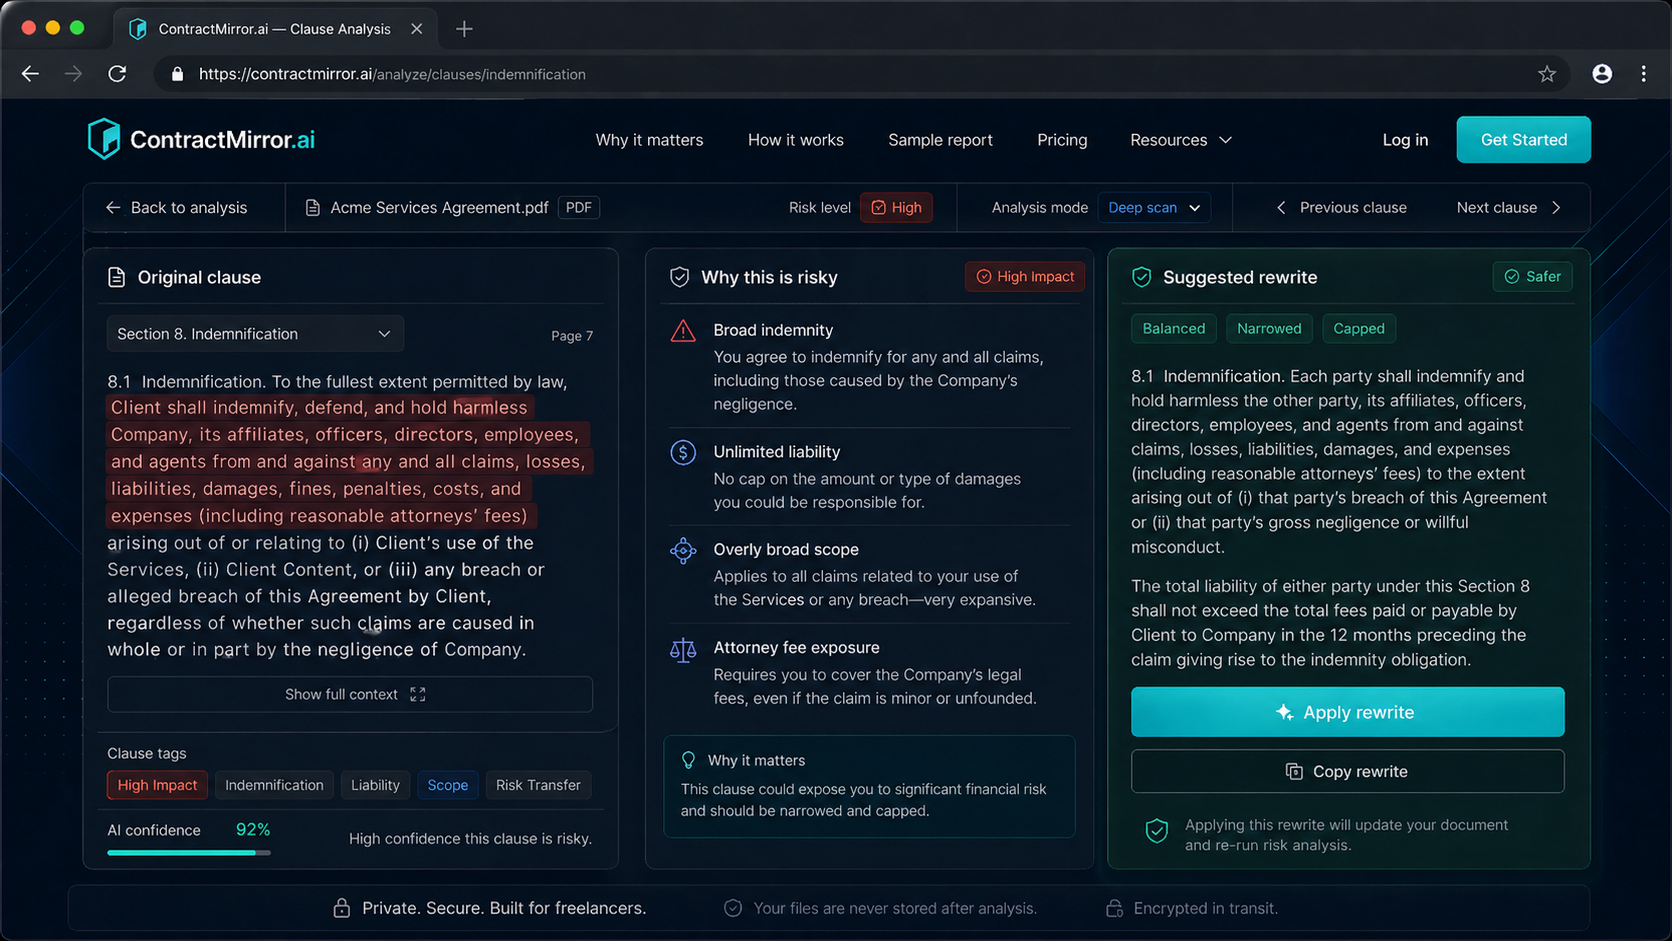Click the Broad indemnity heading
Screen dimensions: 1672x941
(773, 330)
